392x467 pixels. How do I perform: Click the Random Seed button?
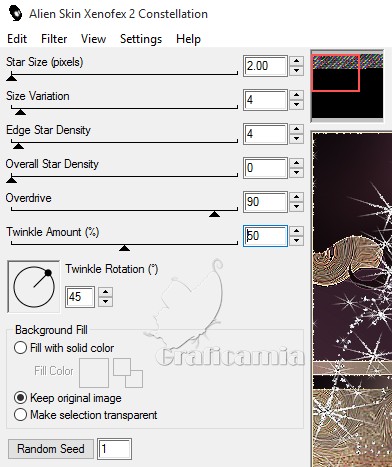[x=51, y=449]
